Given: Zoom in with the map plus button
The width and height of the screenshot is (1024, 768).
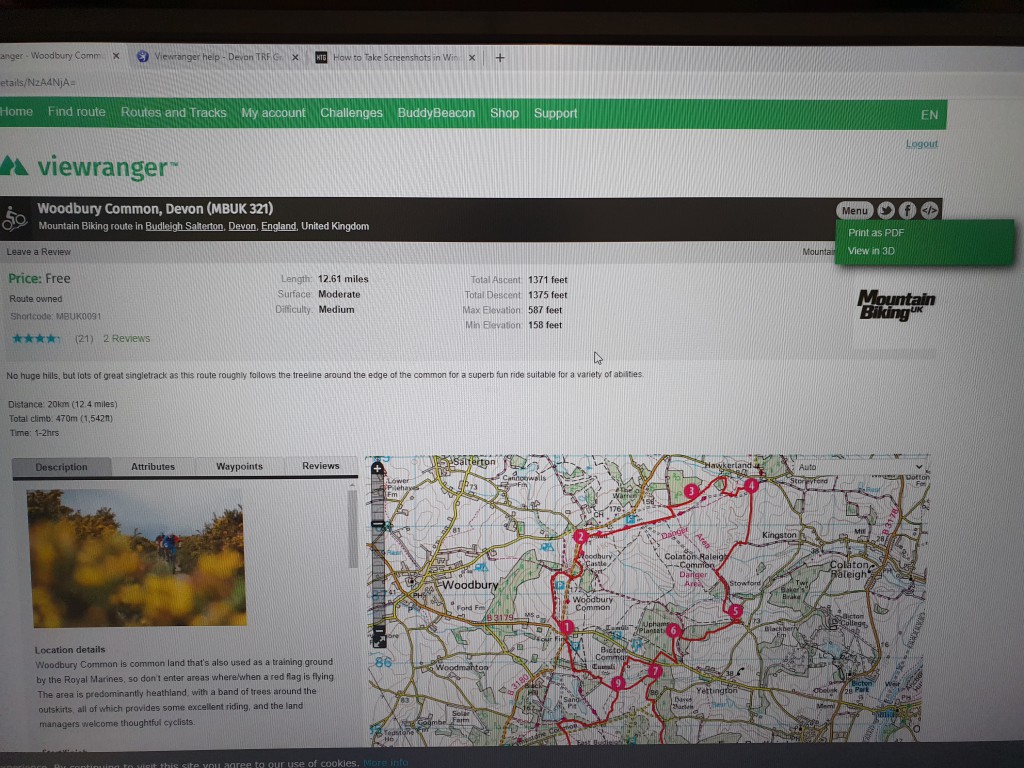Looking at the screenshot, I should pyautogui.click(x=377, y=468).
